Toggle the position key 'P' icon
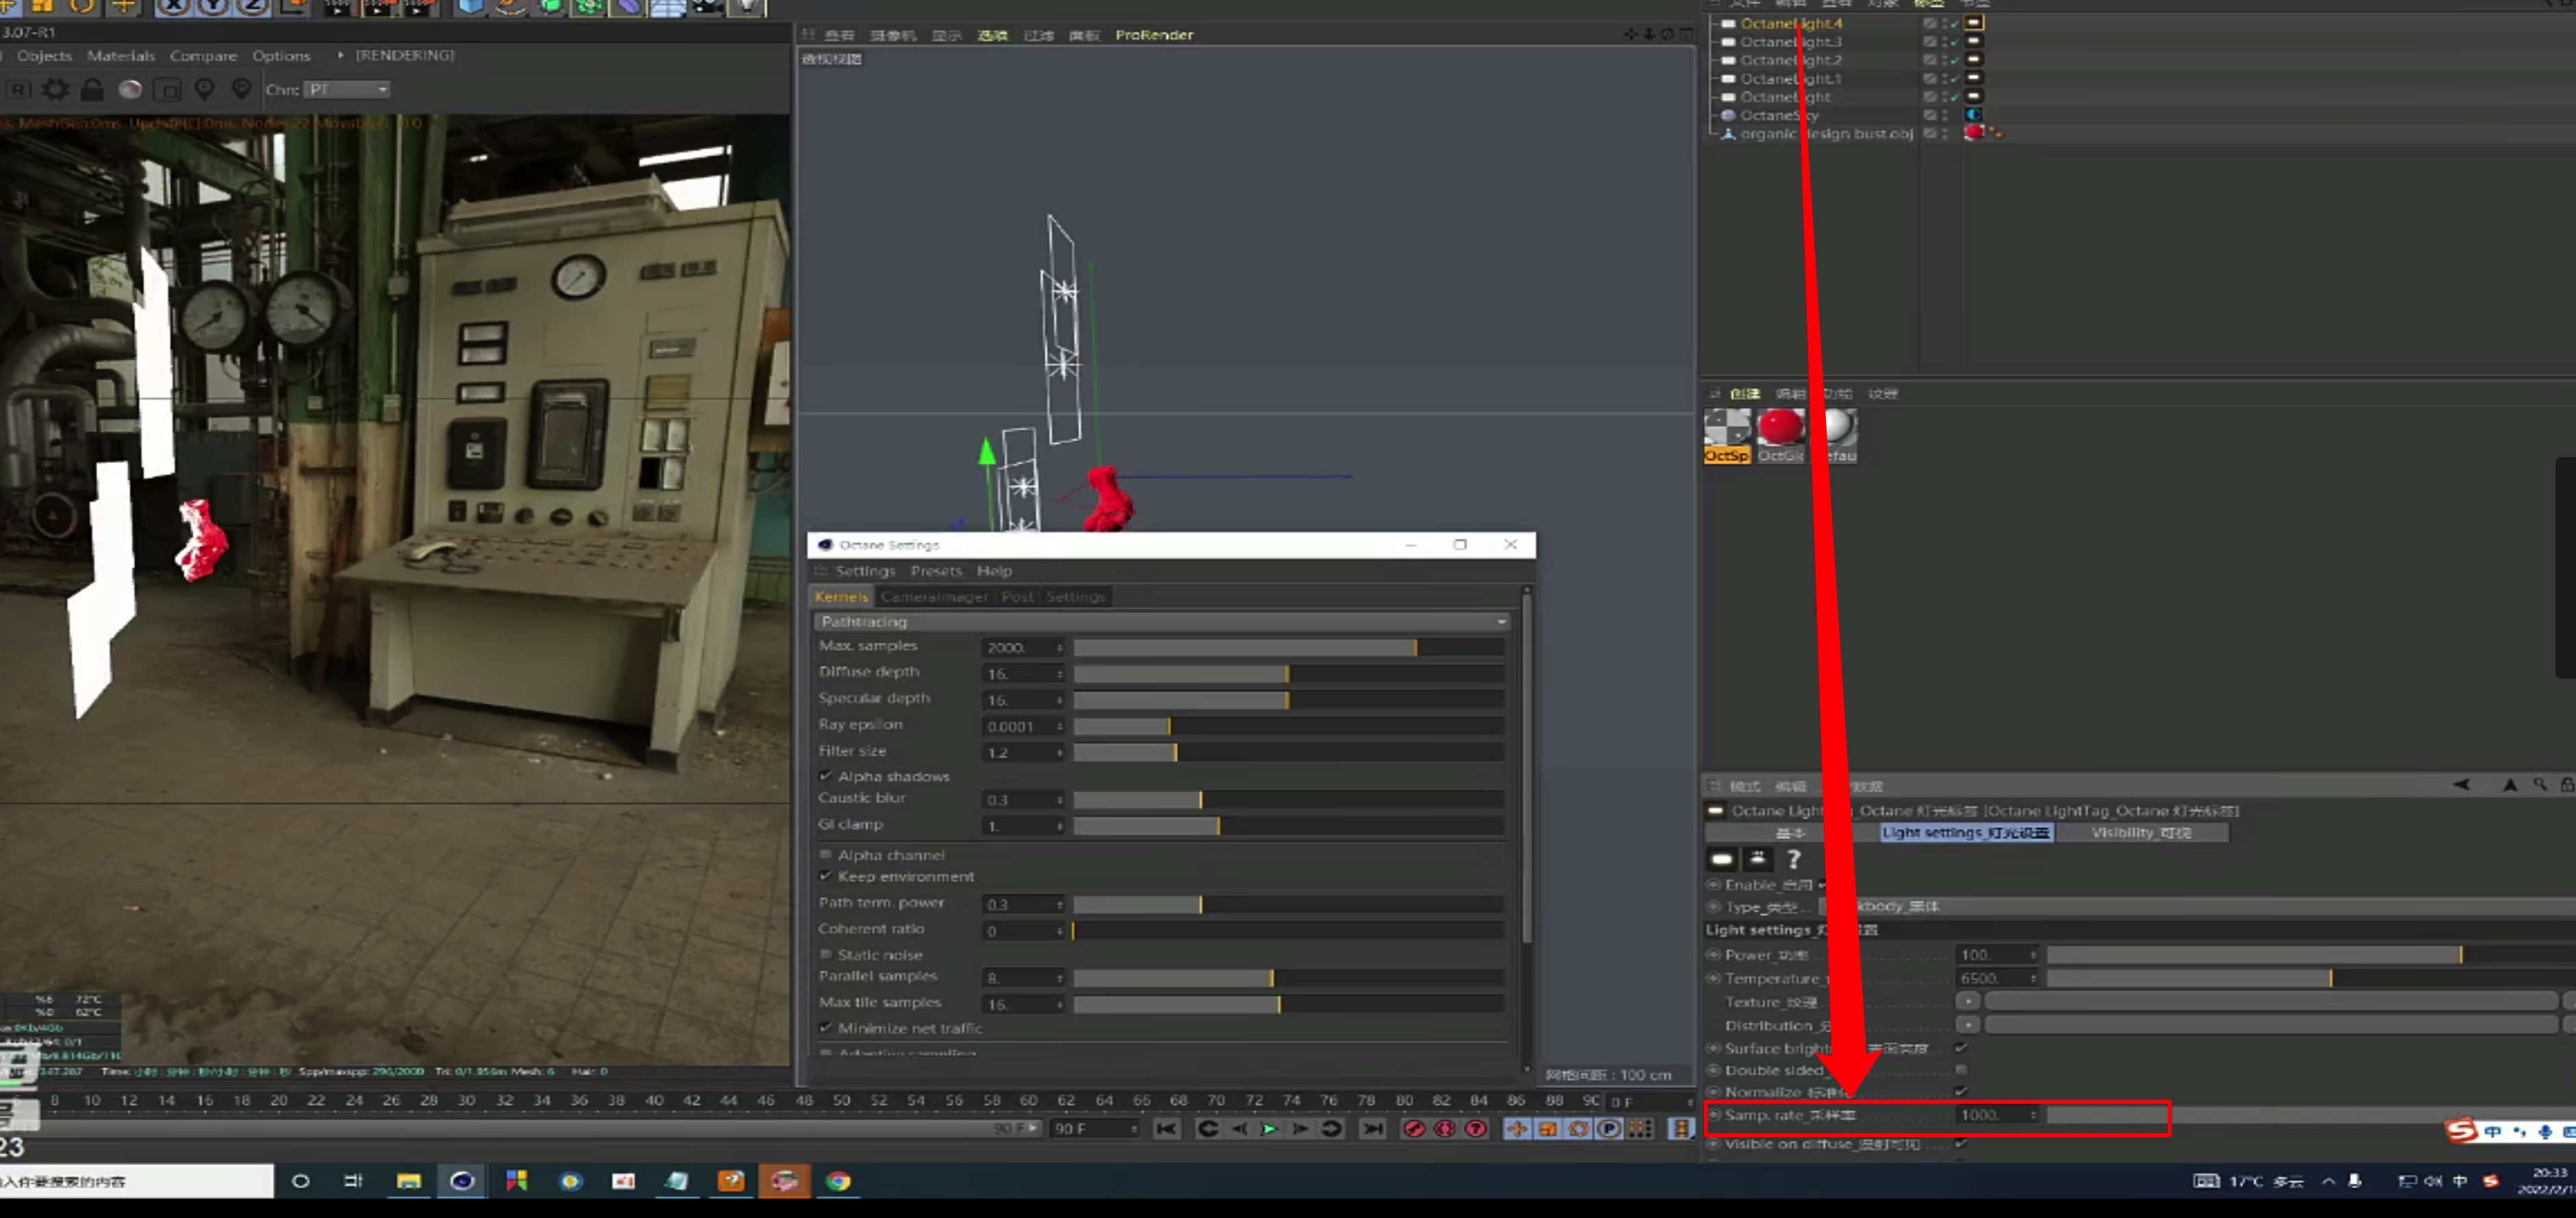Screen dimensions: 2576x1218 [1608, 1128]
